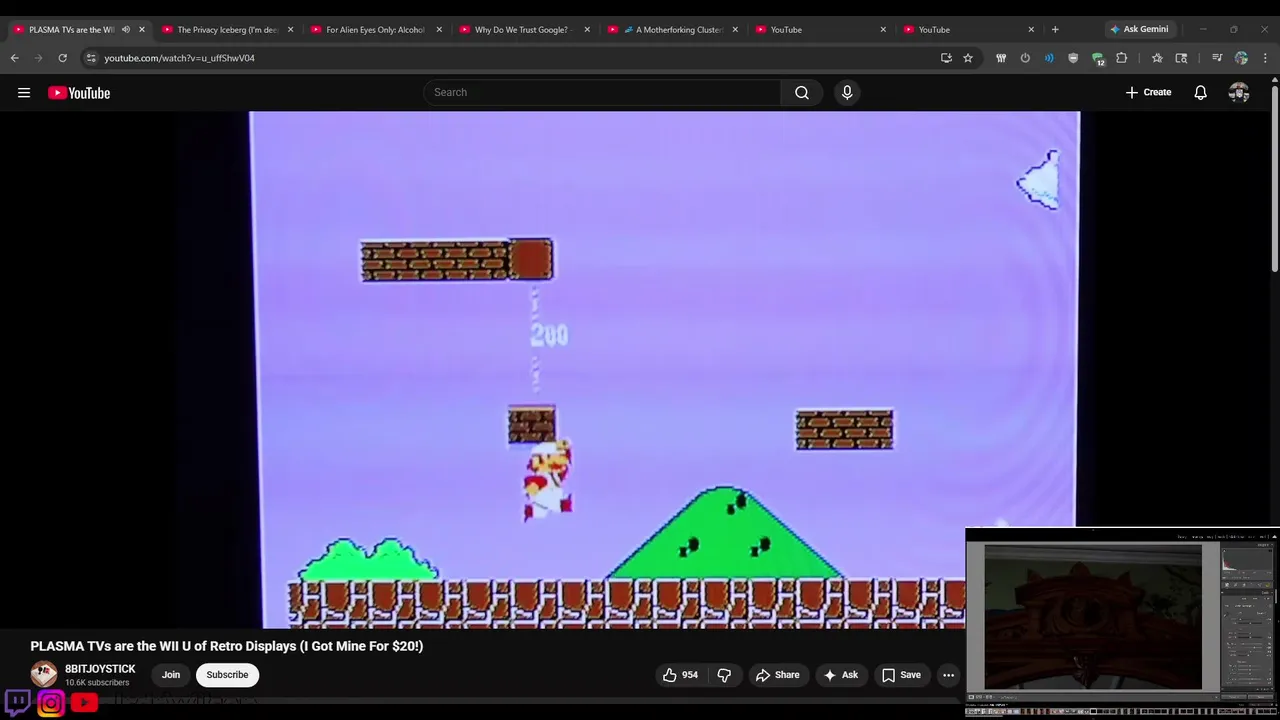Close The Privacy Iceberg tab

tap(290, 29)
